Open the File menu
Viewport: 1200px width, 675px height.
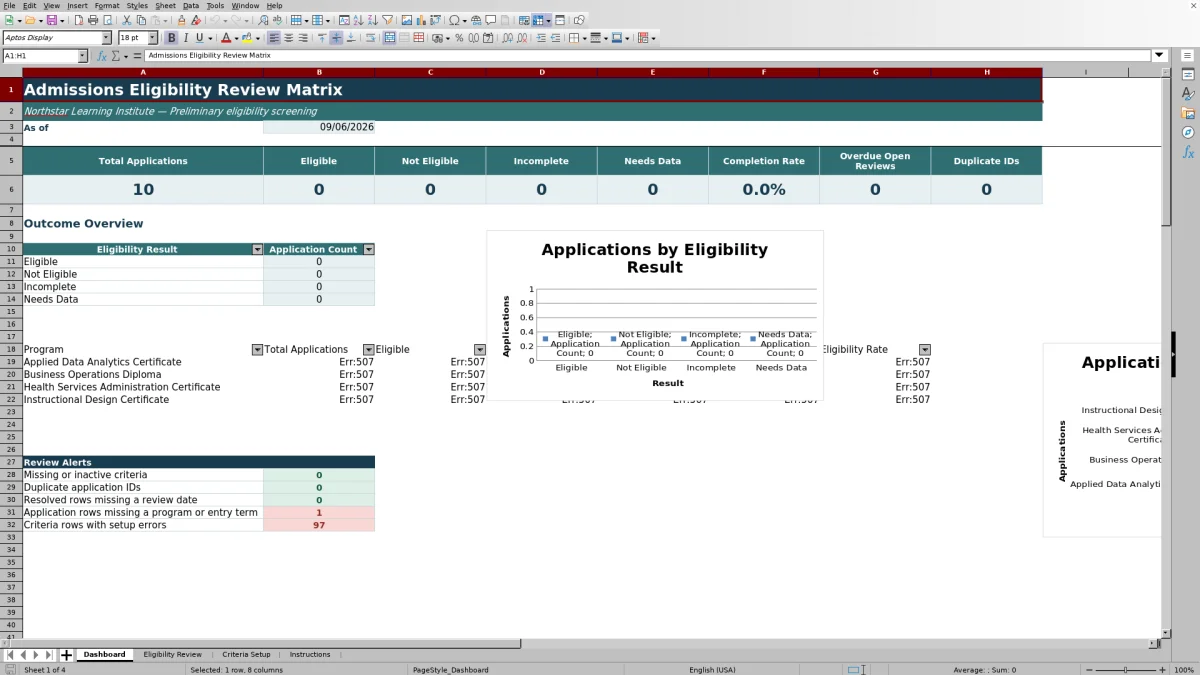pos(9,5)
